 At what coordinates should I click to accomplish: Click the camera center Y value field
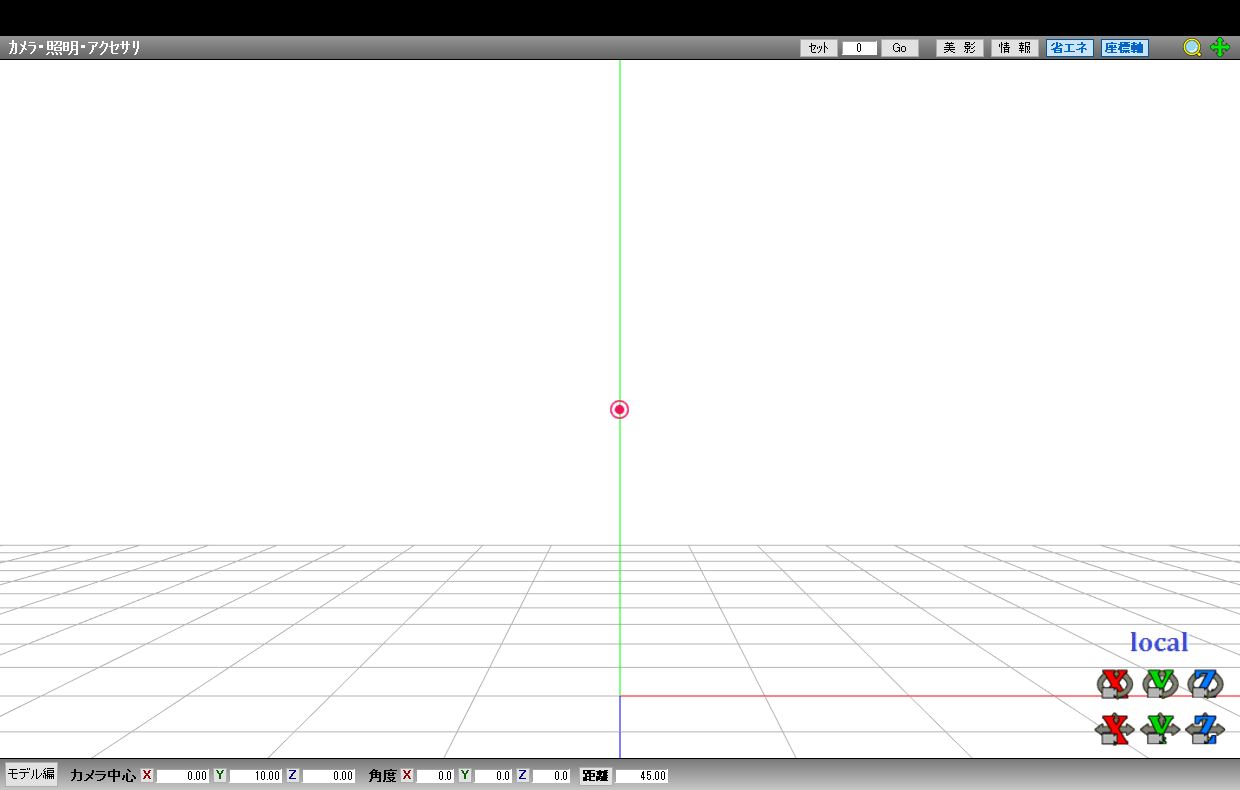(256, 776)
